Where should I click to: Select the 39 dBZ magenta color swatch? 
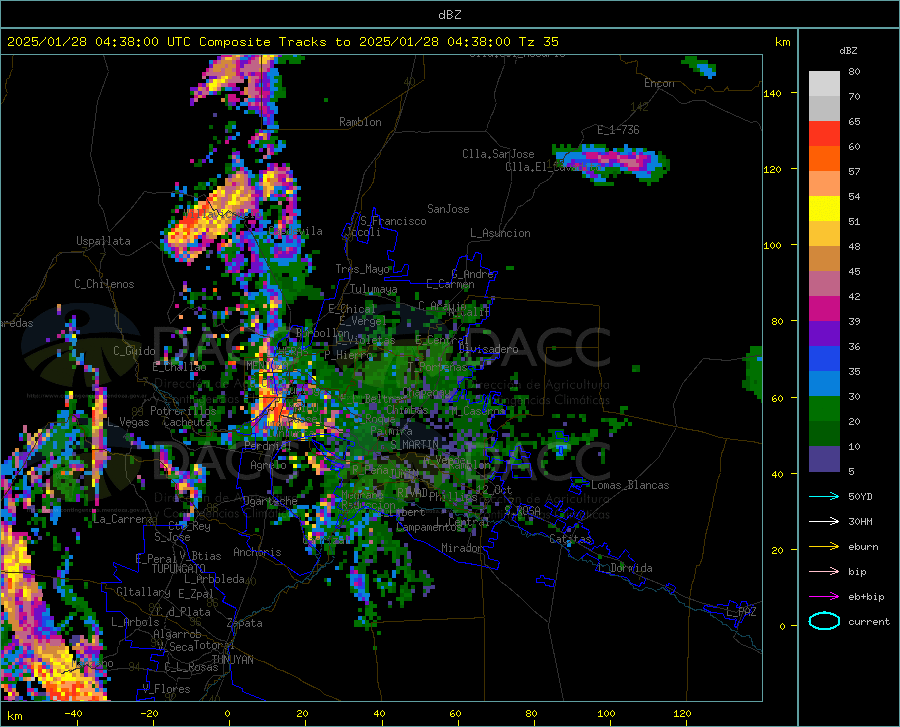click(824, 309)
